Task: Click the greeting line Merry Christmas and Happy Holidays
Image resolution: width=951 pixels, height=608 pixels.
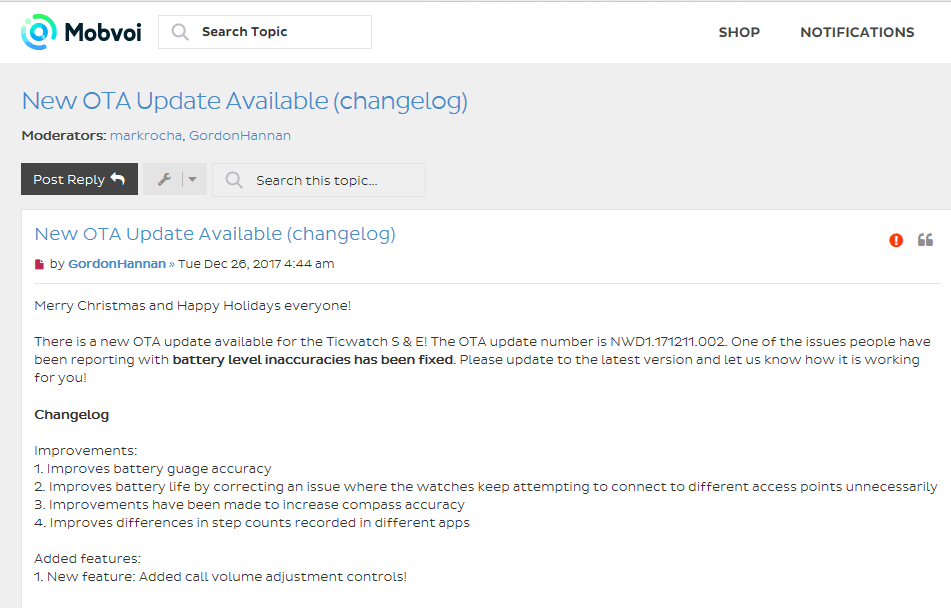Action: pos(193,306)
